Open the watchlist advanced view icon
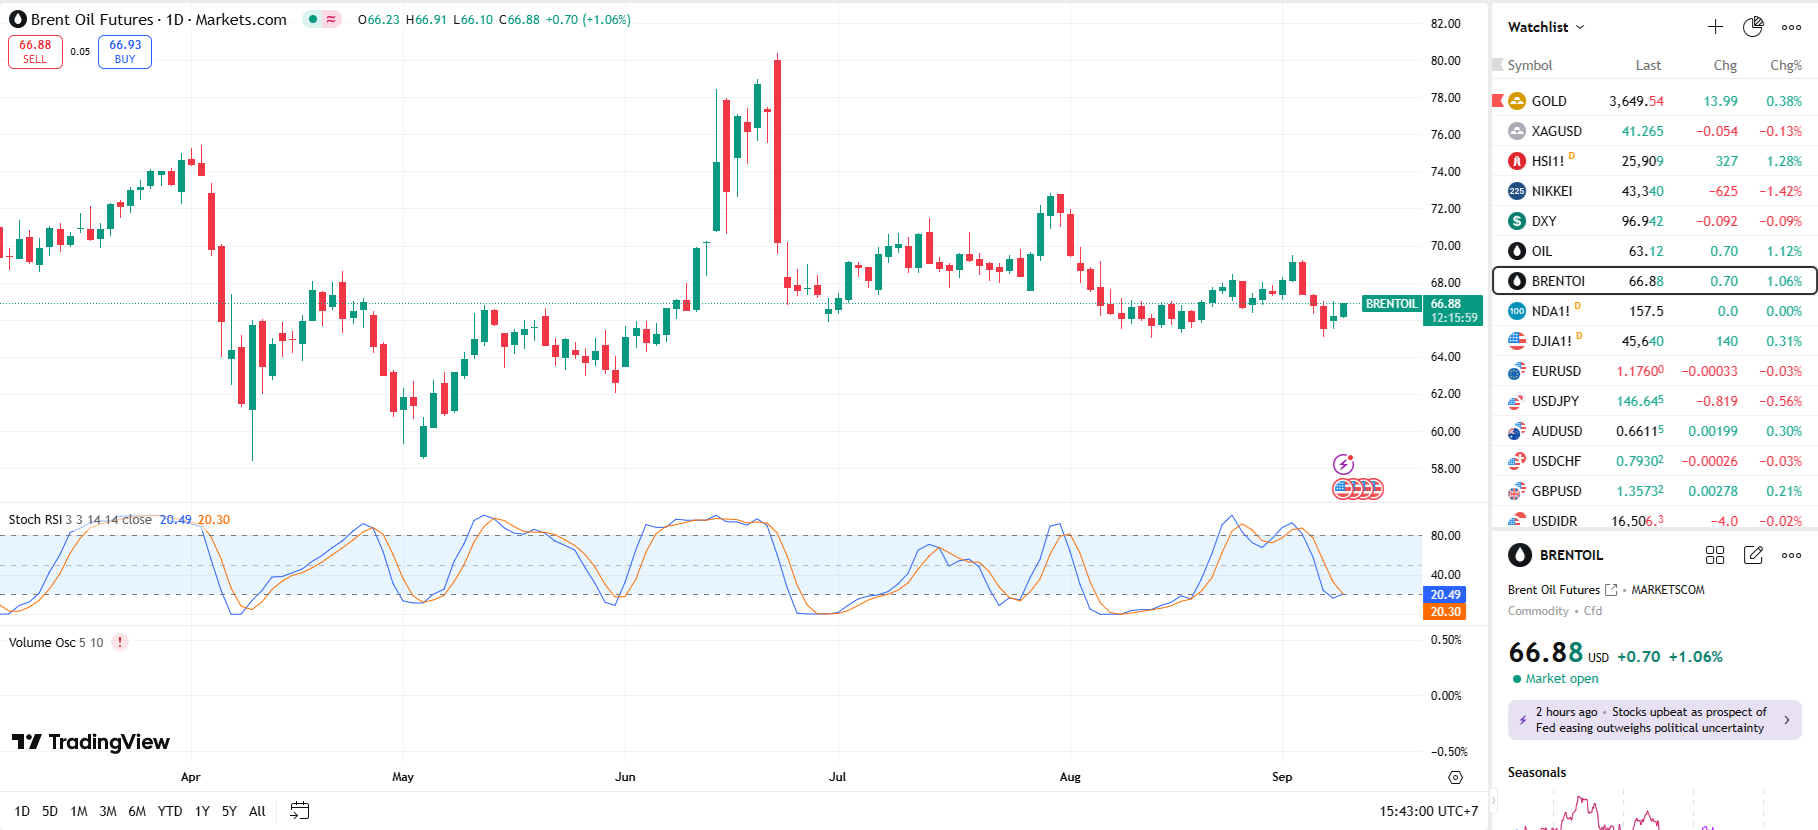The image size is (1818, 830). tap(1753, 27)
